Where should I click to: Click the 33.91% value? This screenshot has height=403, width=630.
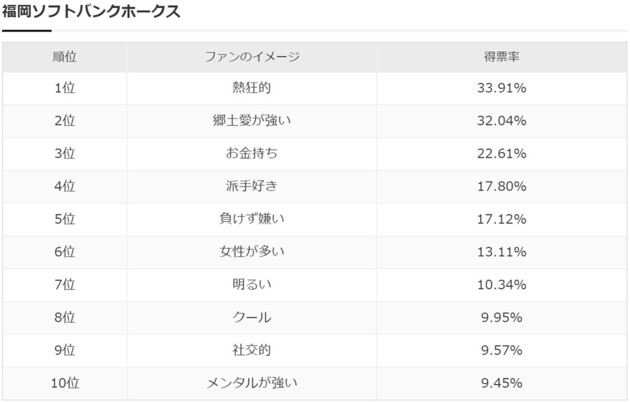pos(501,88)
